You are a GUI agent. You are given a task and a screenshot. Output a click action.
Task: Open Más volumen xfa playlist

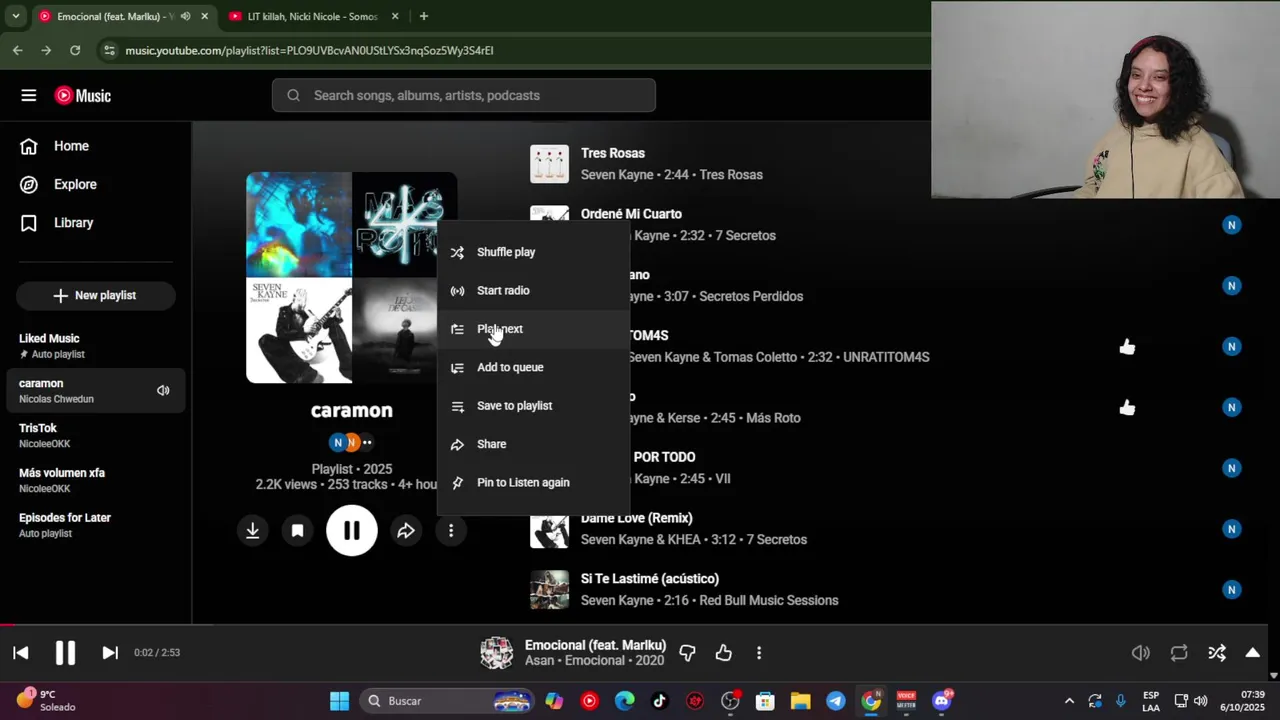[x=96, y=480]
